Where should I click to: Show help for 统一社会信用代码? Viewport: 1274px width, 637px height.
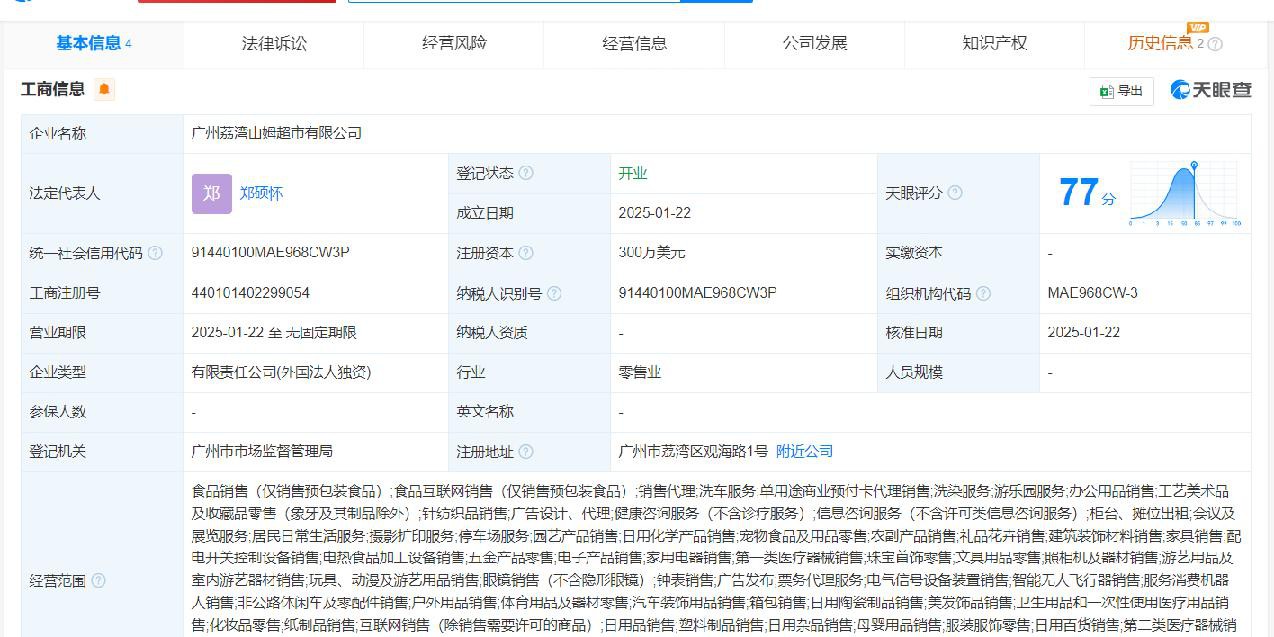point(155,253)
